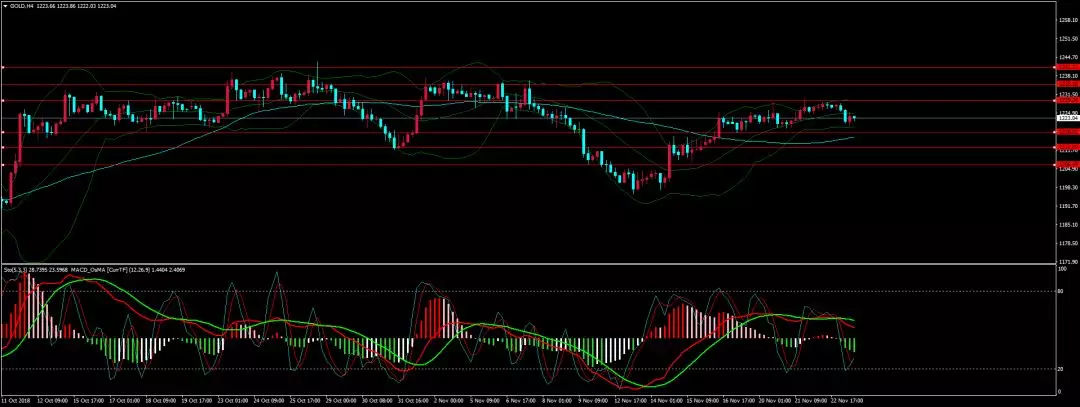Click the MACD_OsMA indicator label
The width and height of the screenshot is (1080, 407).
pyautogui.click(x=94, y=270)
